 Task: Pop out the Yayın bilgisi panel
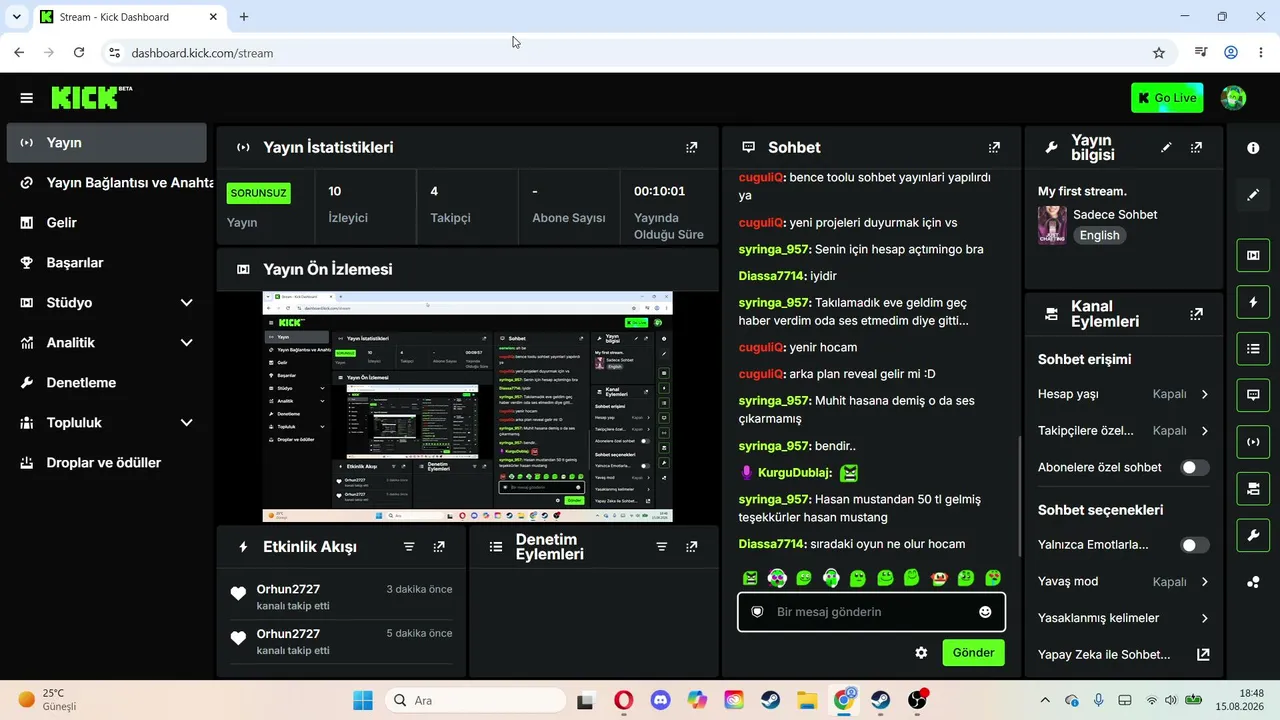1196,147
